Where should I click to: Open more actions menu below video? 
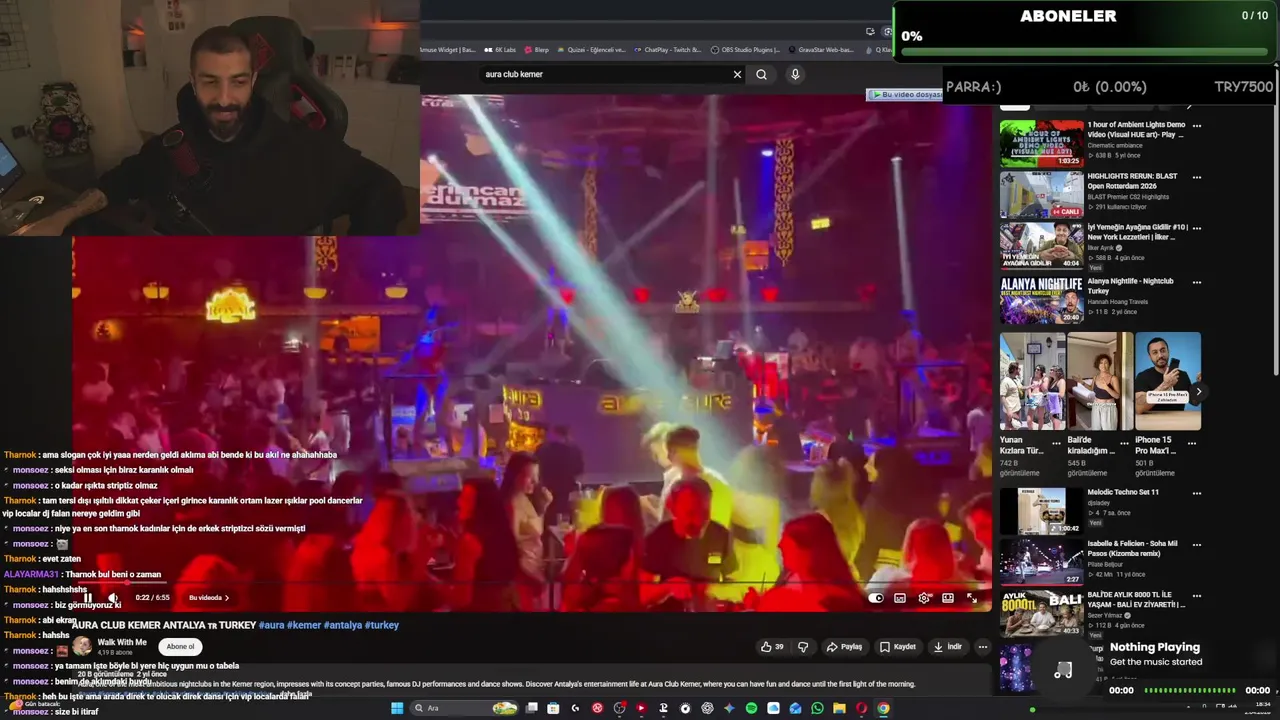pos(982,647)
